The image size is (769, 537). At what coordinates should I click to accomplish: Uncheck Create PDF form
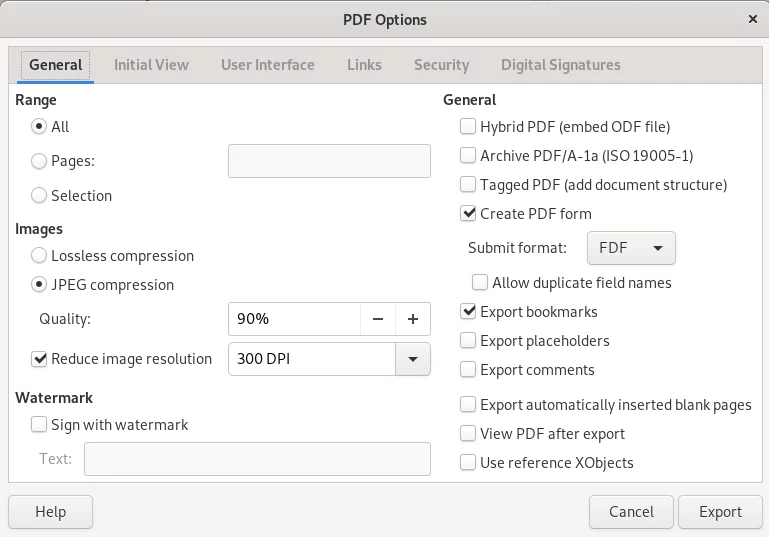pos(468,213)
